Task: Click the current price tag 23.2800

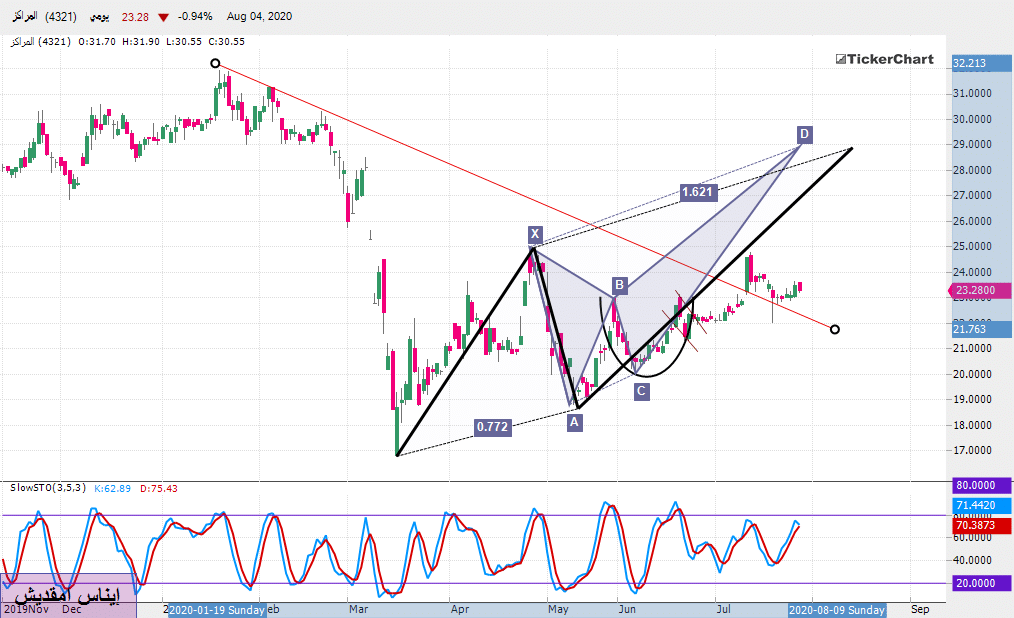Action: click(x=975, y=291)
